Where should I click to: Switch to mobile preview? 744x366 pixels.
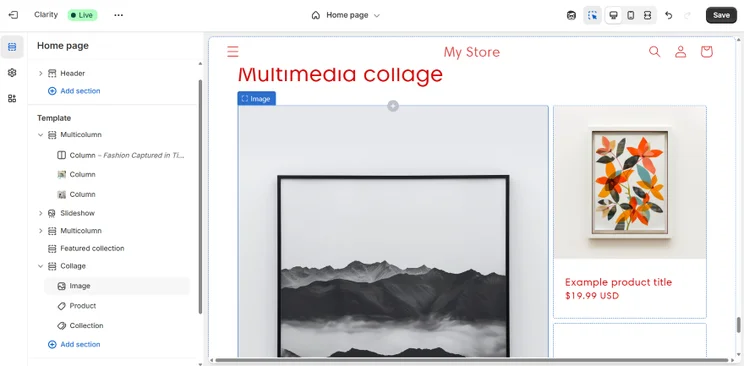[x=631, y=15]
